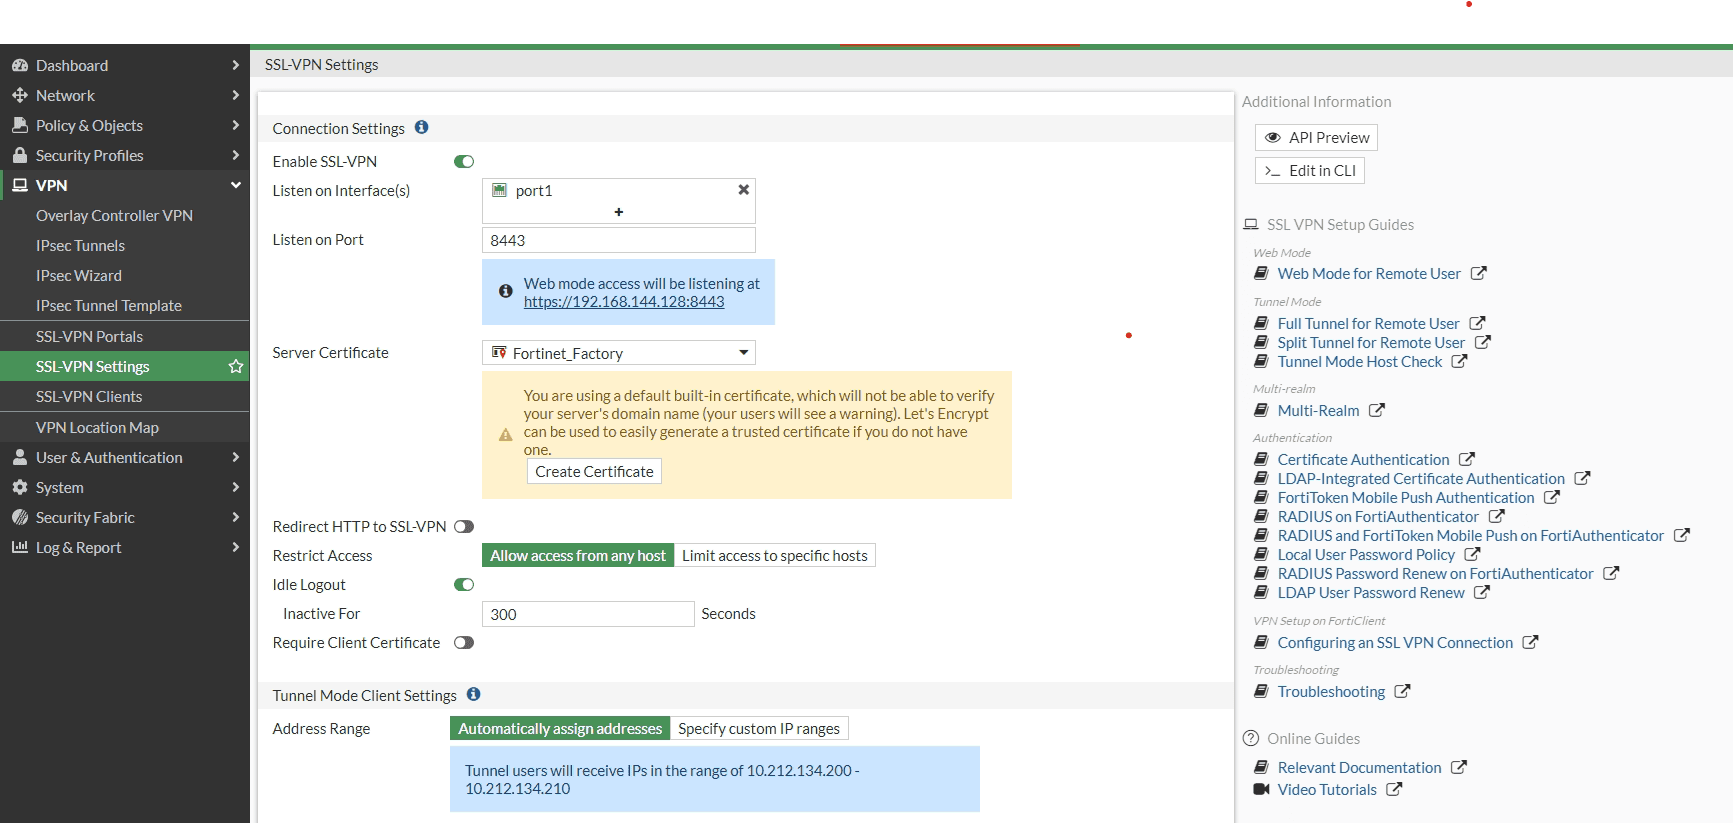Image resolution: width=1733 pixels, height=823 pixels.
Task: Expand the User & Authentication chevron
Action: click(x=236, y=457)
